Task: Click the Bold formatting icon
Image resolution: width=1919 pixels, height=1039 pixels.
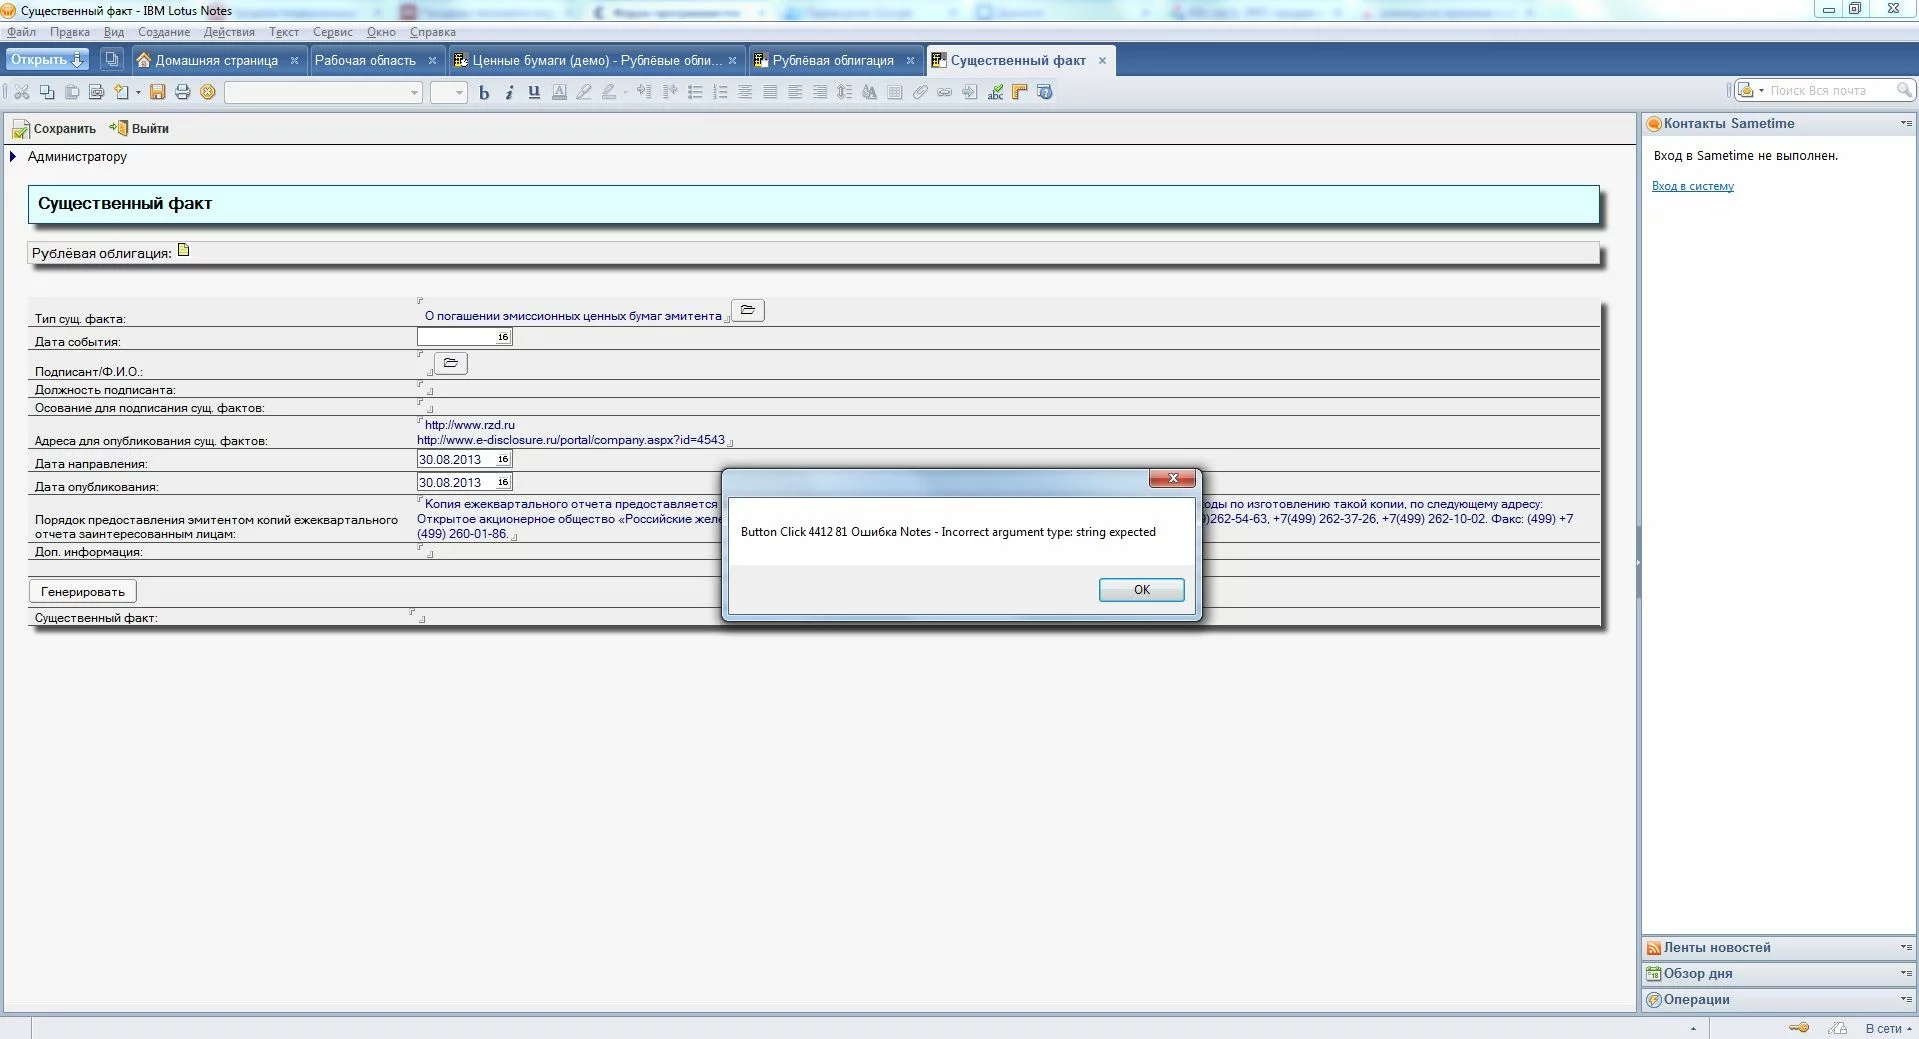Action: [x=484, y=92]
